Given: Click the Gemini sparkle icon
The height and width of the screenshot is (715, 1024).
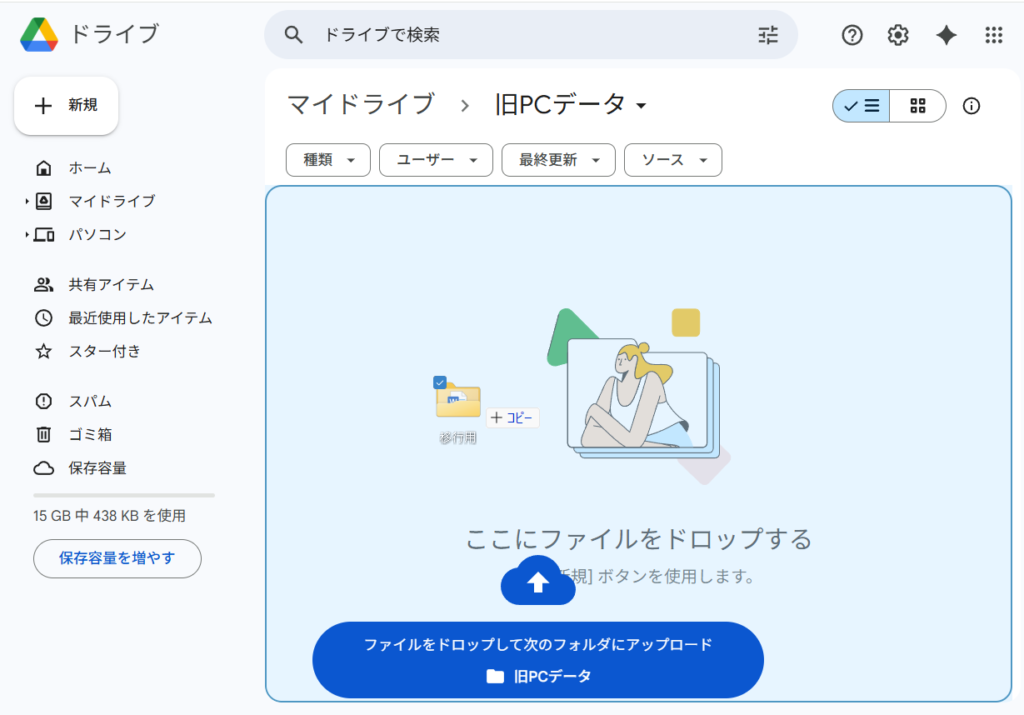Looking at the screenshot, I should tap(946, 35).
